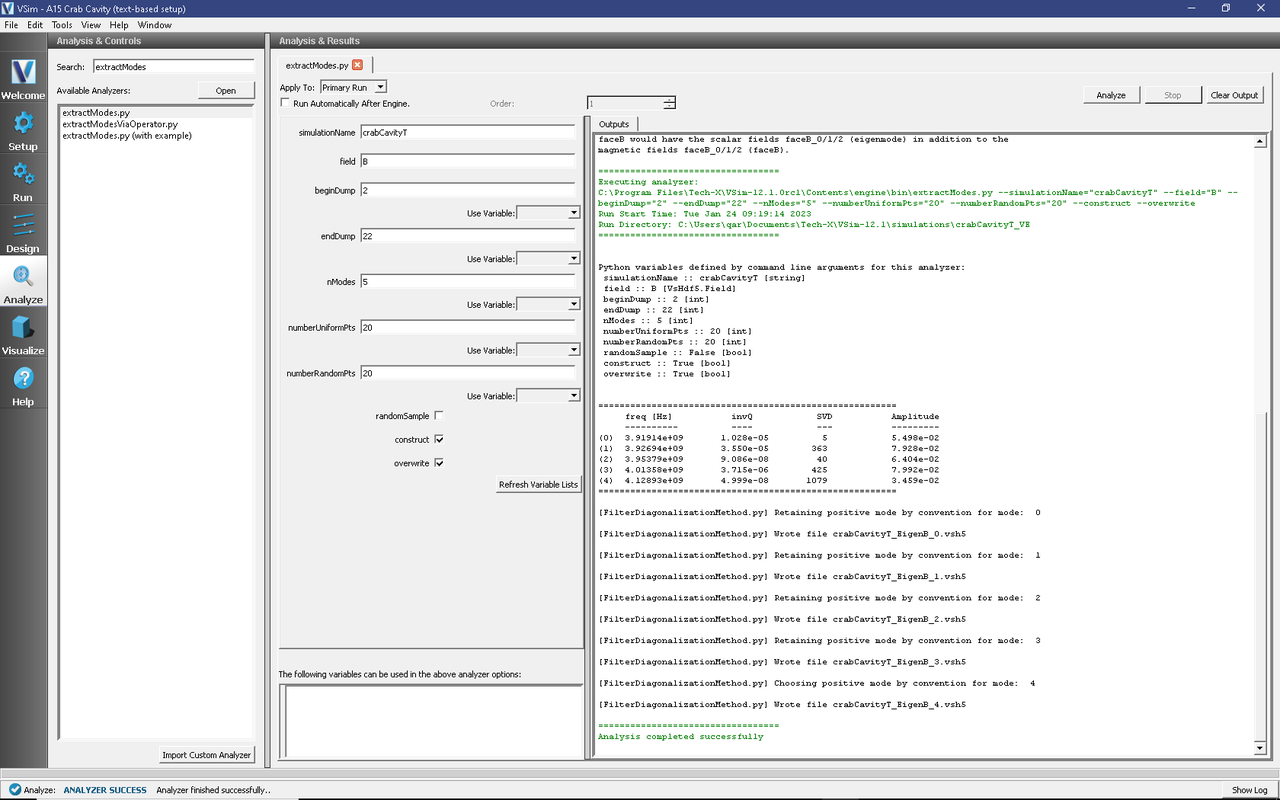Open the View menu
Image resolution: width=1280 pixels, height=800 pixels.
click(x=91, y=24)
